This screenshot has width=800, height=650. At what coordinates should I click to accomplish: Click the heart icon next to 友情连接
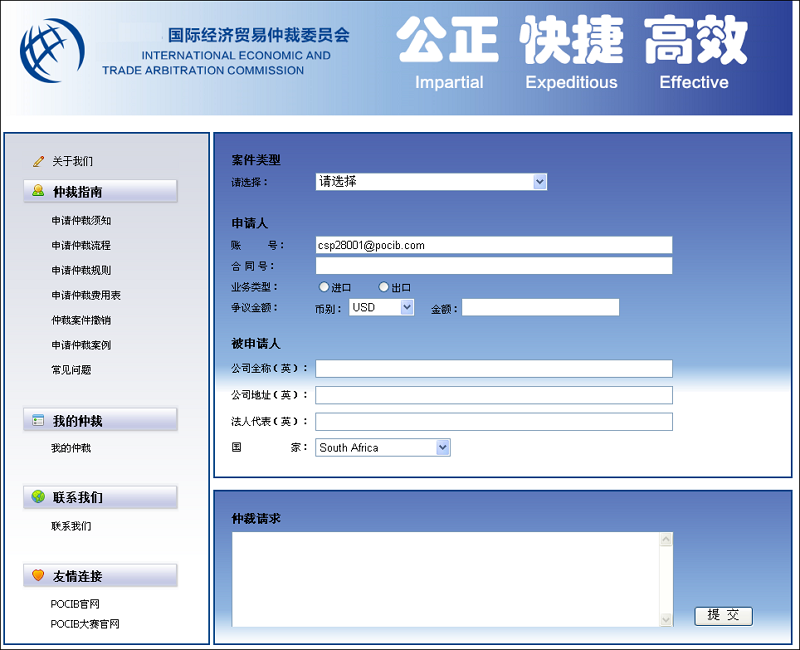tap(38, 576)
